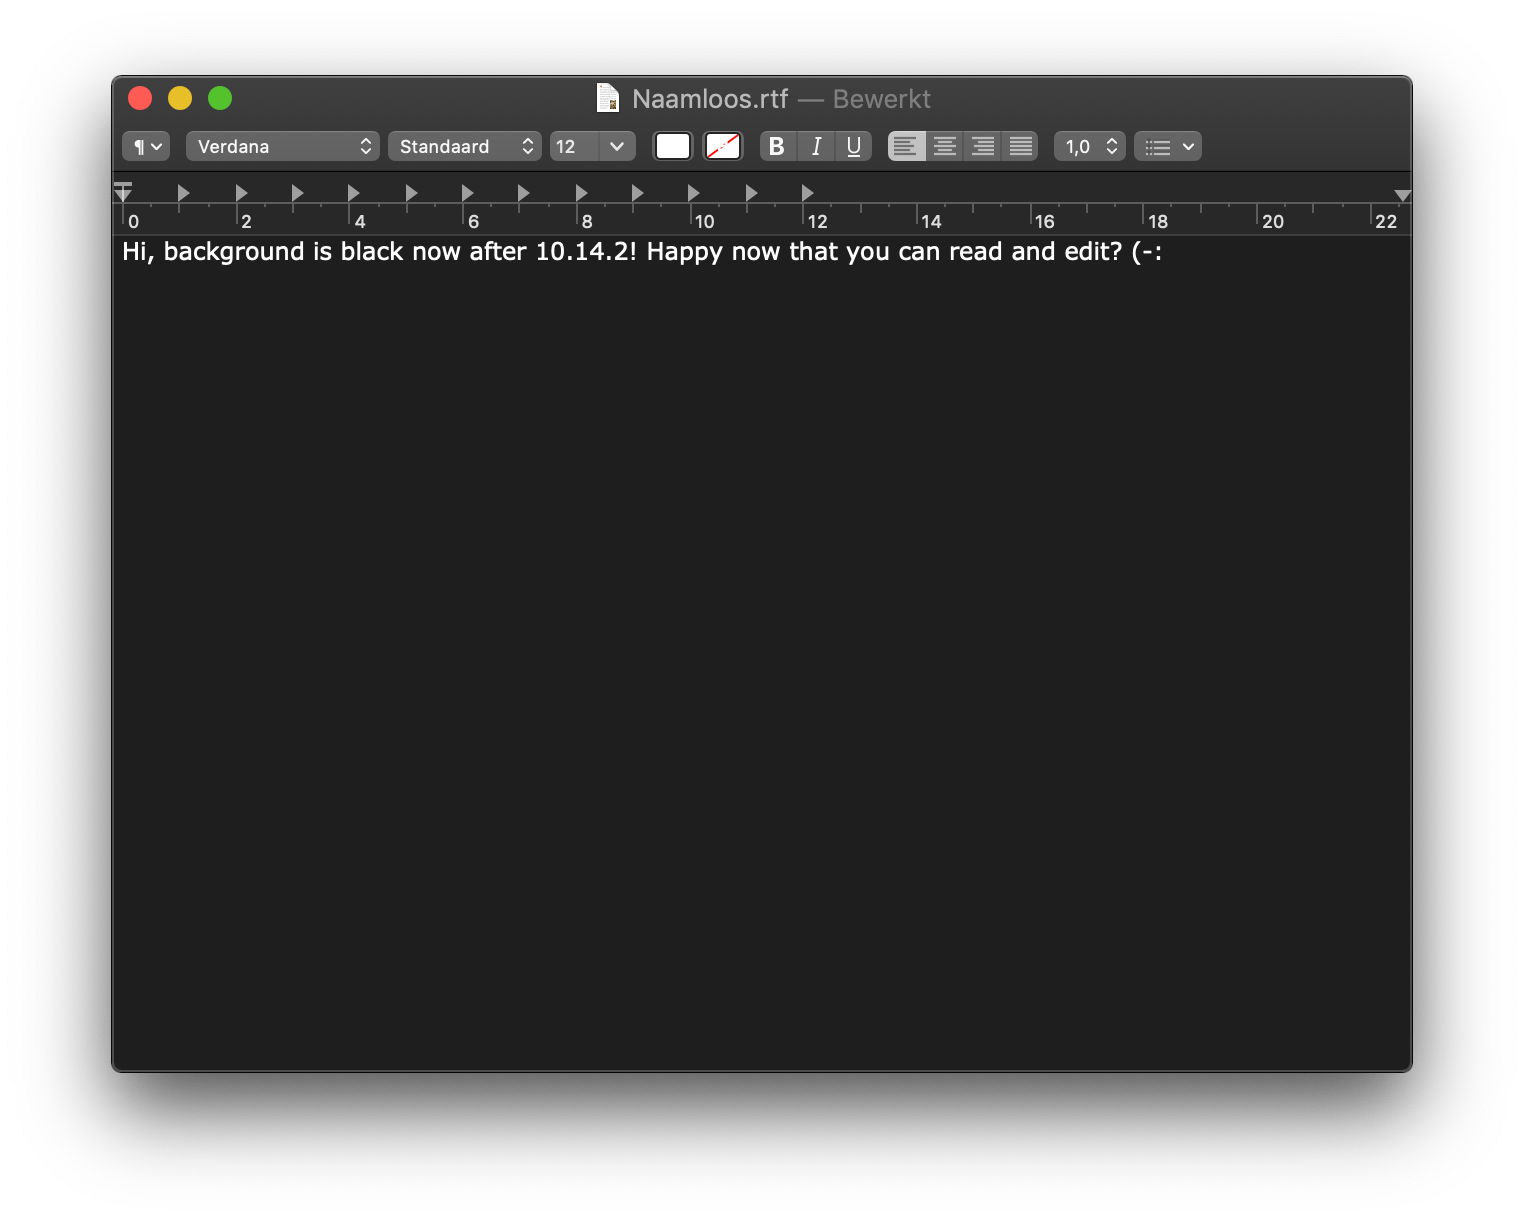Open the white text color swatch
The height and width of the screenshot is (1220, 1524).
(x=673, y=147)
